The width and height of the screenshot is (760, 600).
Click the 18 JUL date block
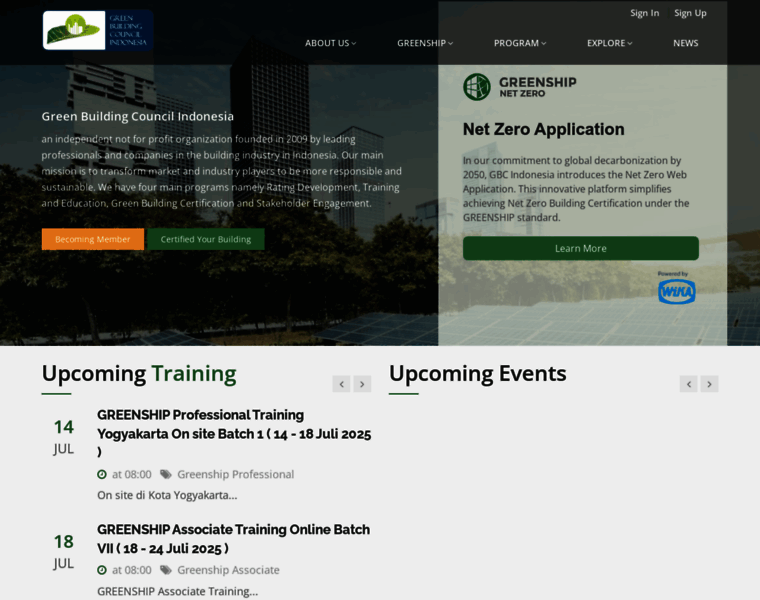(x=63, y=552)
